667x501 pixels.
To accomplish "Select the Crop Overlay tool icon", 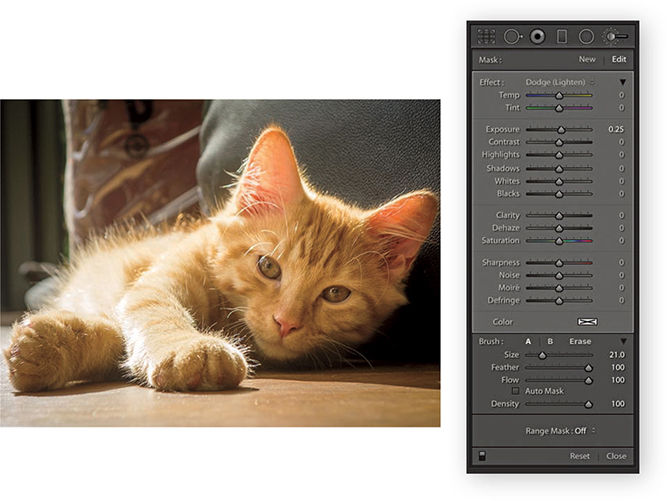I will pyautogui.click(x=486, y=37).
